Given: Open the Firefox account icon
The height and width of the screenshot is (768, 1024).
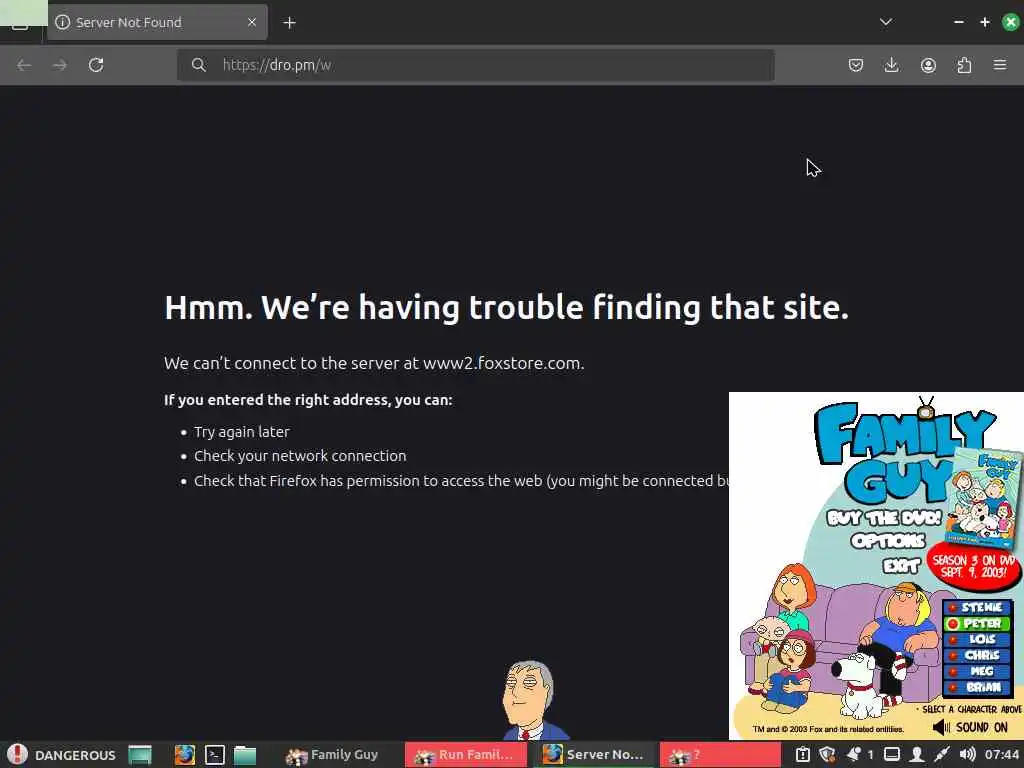Looking at the screenshot, I should (928, 65).
